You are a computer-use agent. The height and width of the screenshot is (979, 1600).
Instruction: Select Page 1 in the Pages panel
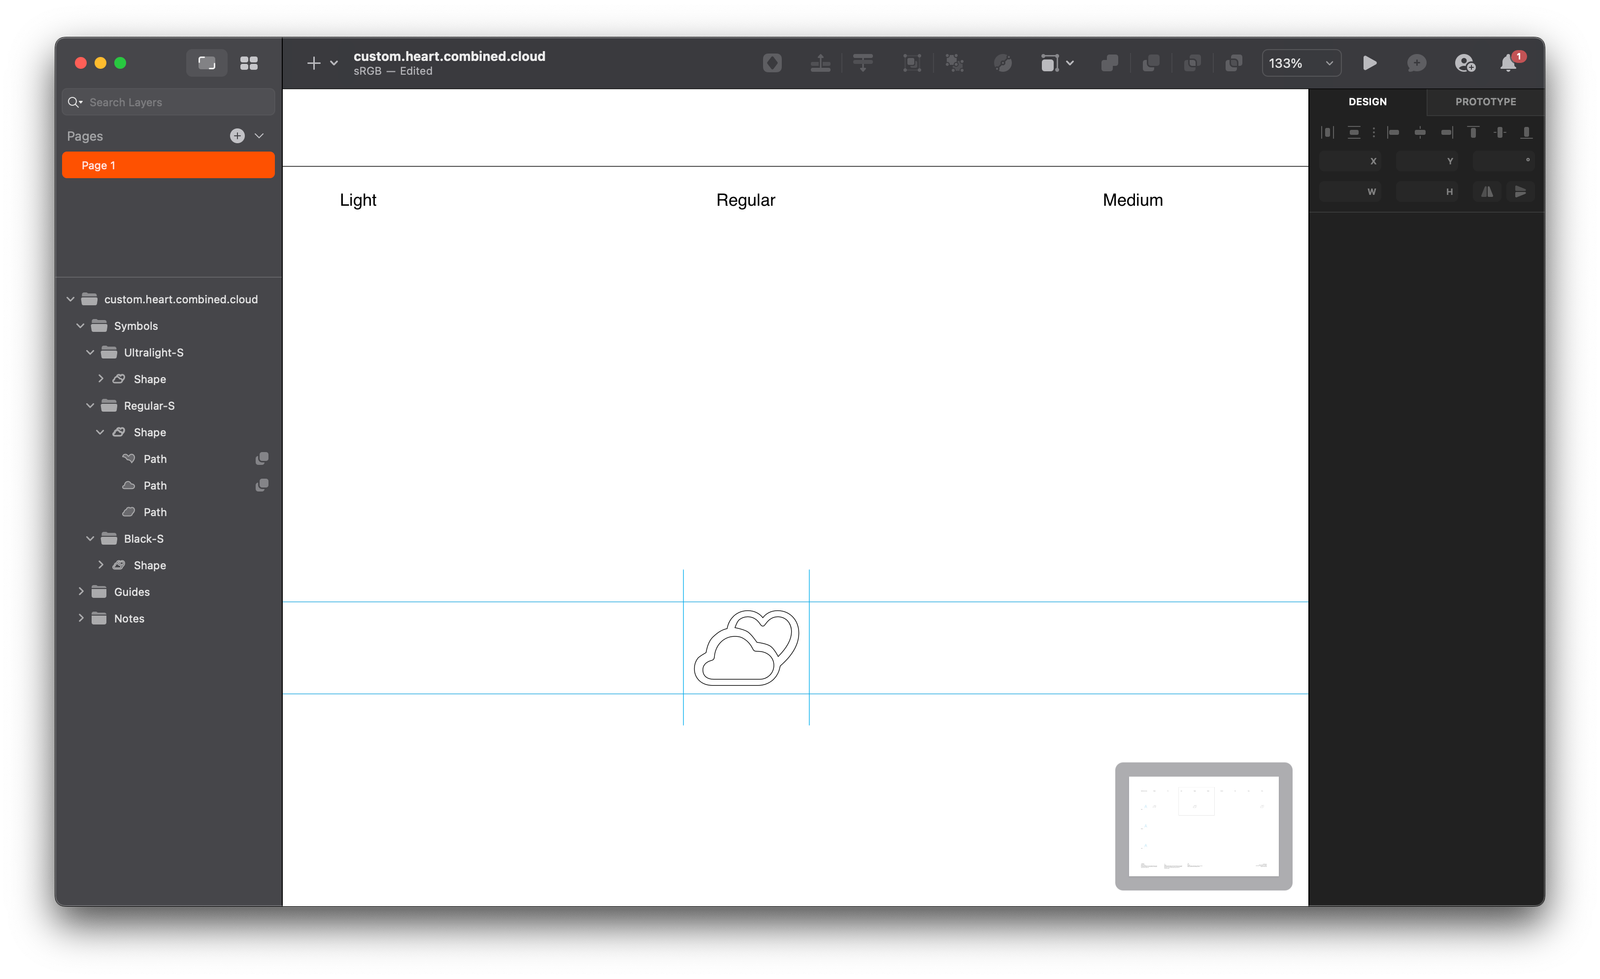pyautogui.click(x=168, y=164)
